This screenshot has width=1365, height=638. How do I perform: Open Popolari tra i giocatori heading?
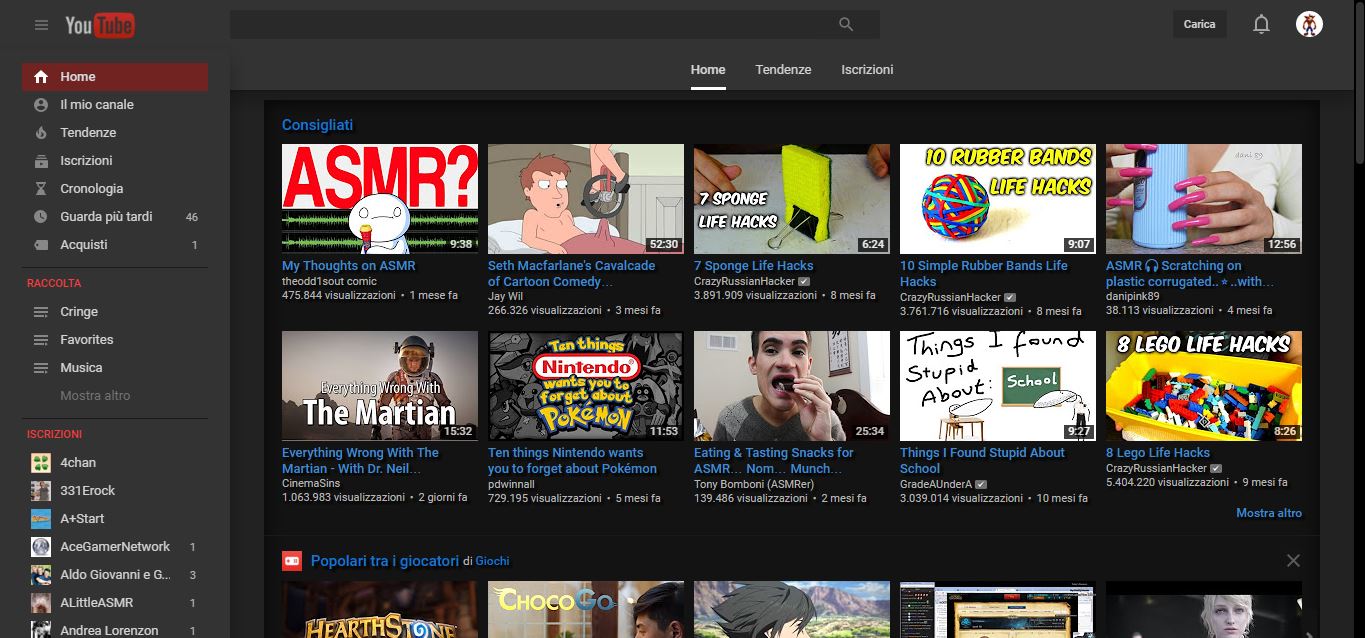point(385,561)
